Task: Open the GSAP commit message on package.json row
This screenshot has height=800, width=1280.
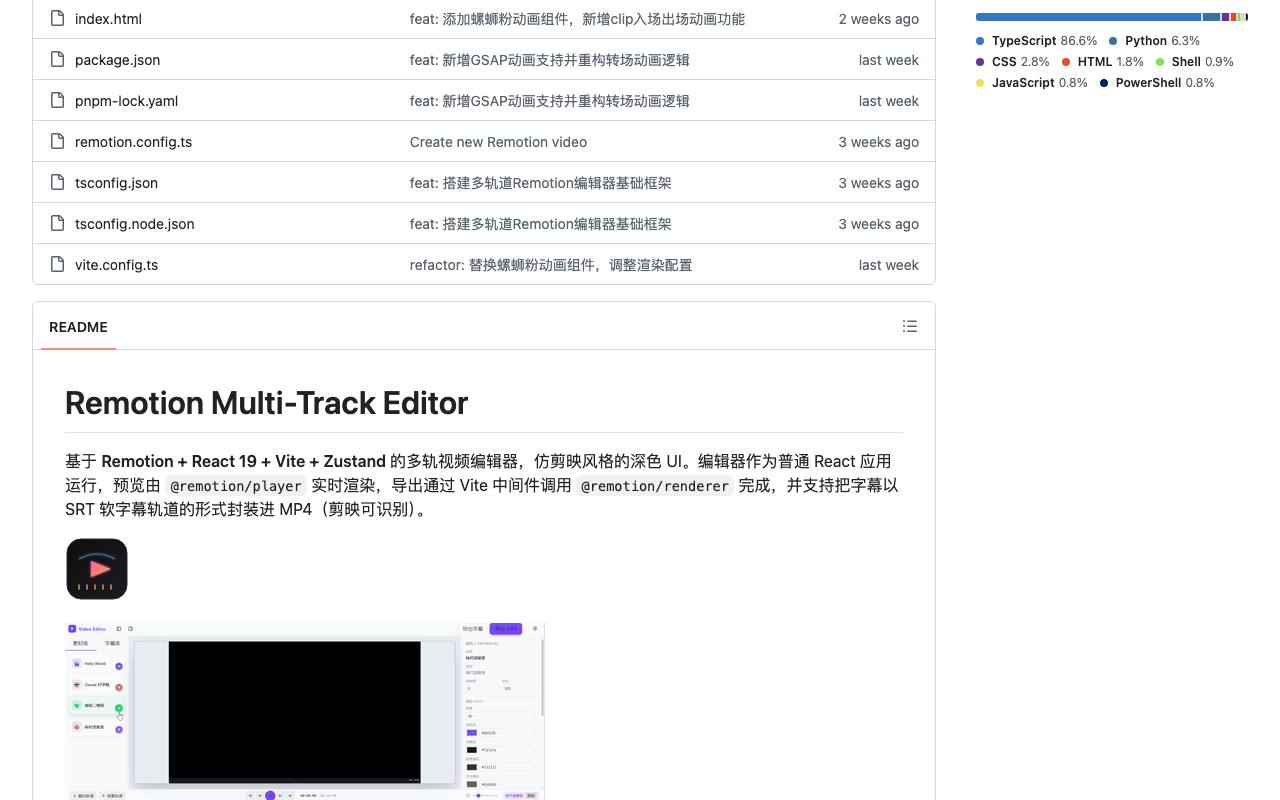Action: (549, 60)
